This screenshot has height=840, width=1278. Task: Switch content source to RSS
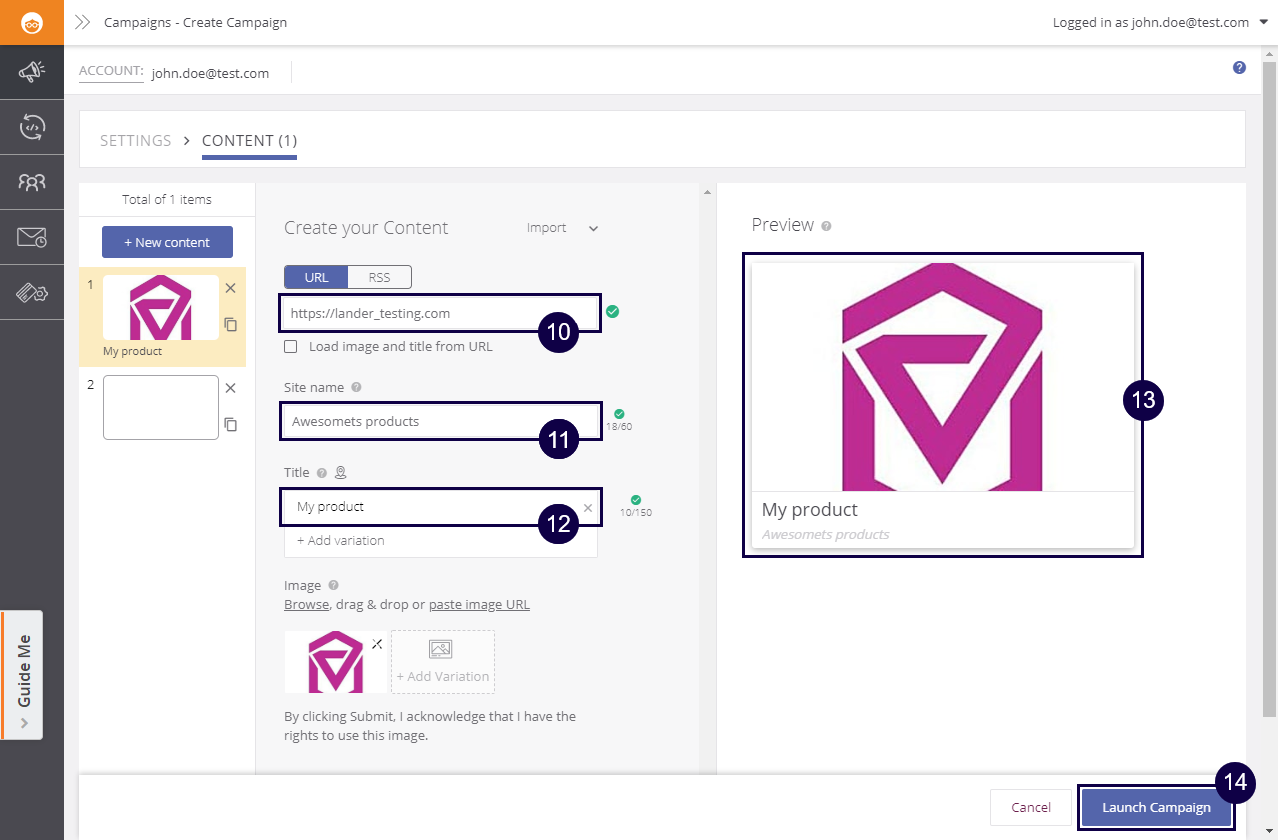(379, 277)
